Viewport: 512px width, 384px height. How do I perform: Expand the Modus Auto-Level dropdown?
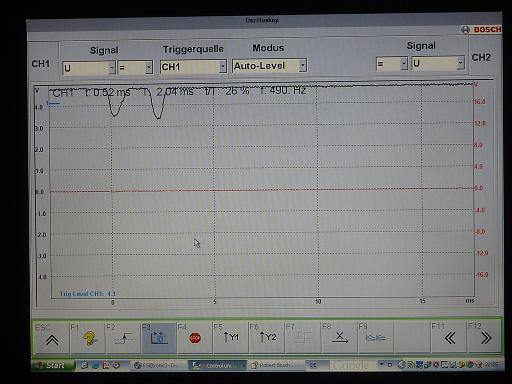coord(269,66)
